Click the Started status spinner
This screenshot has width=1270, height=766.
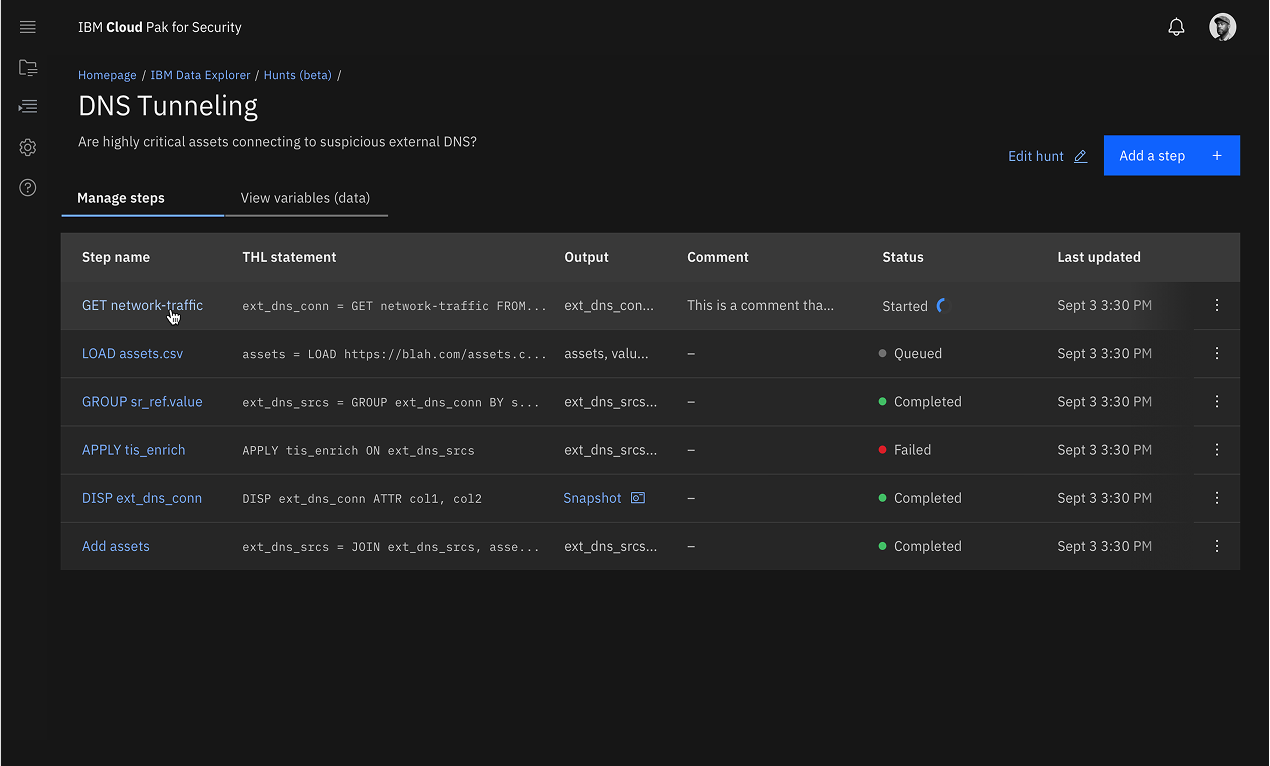[x=941, y=305]
